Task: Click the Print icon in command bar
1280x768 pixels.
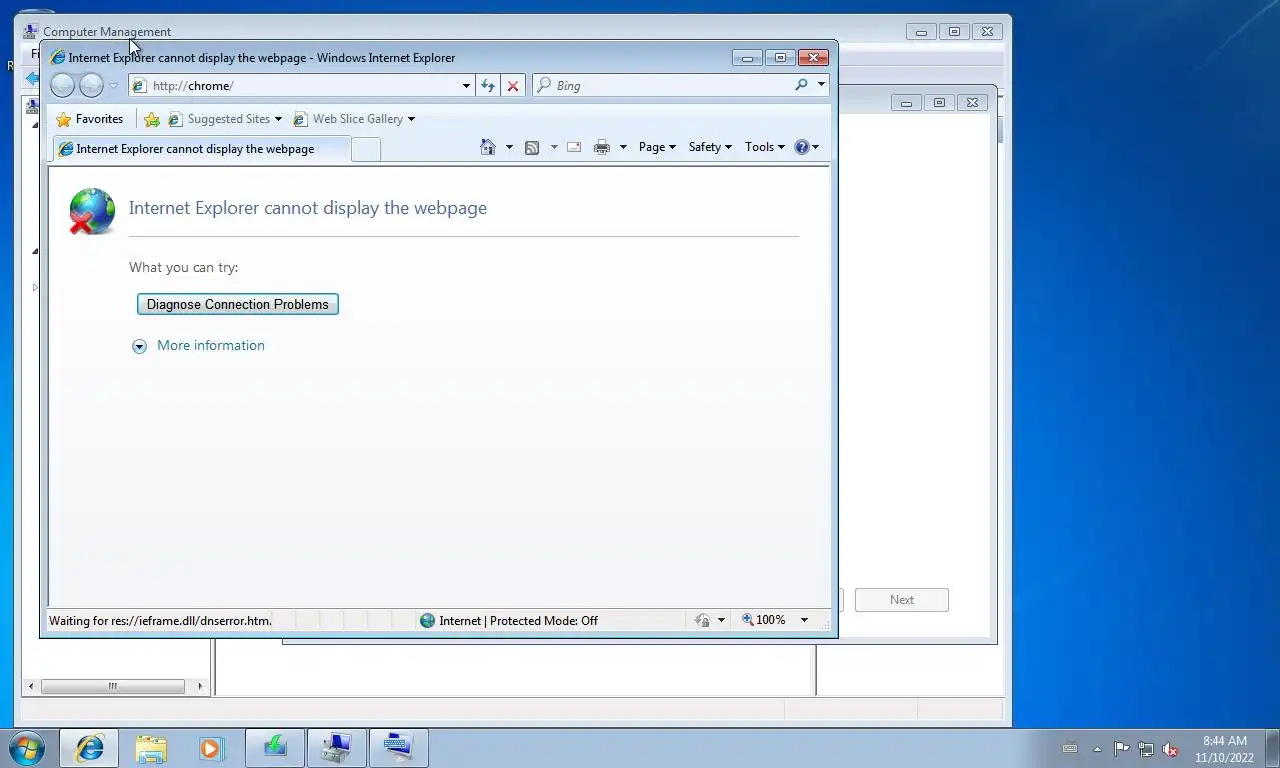Action: (601, 147)
